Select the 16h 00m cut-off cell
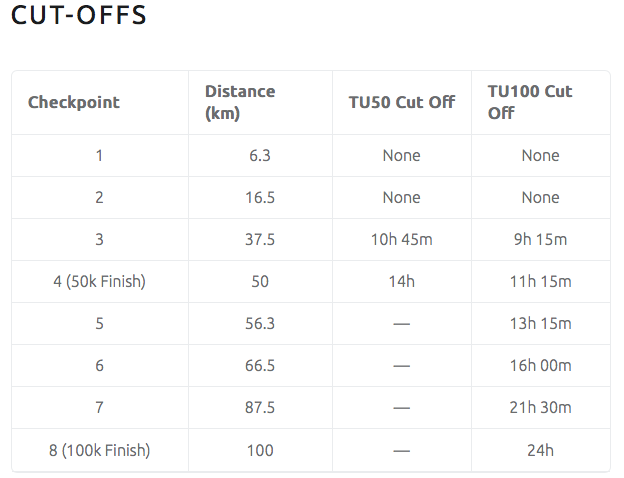 pos(540,366)
